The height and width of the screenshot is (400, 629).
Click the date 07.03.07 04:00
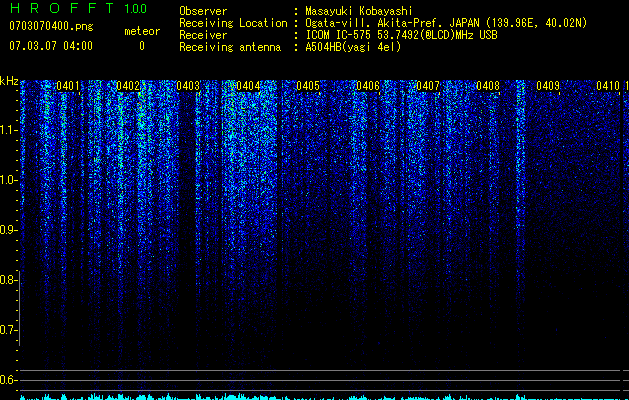coord(51,46)
